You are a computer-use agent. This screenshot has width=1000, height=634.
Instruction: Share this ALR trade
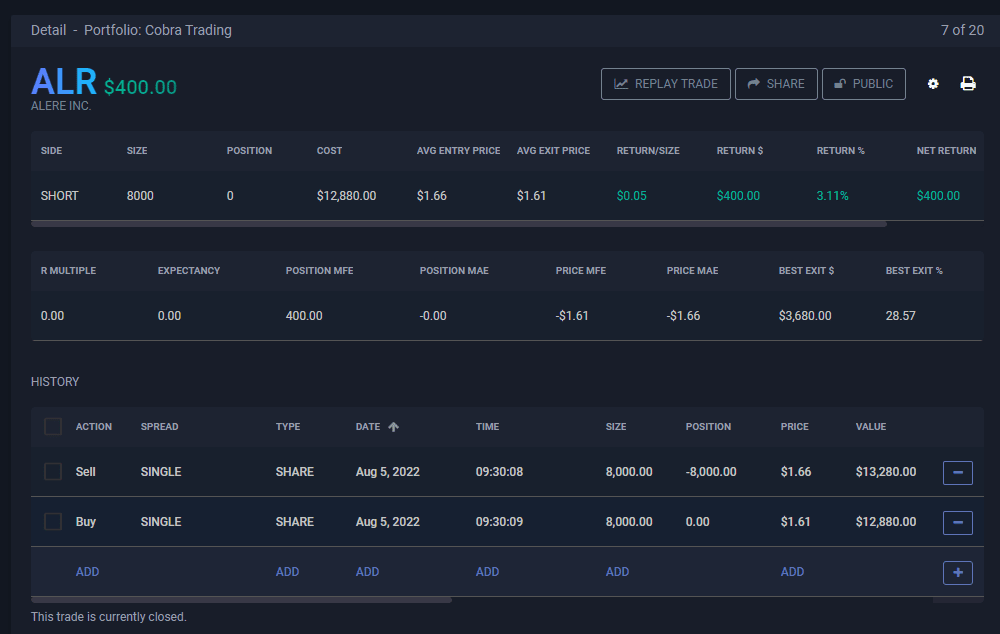coord(776,84)
